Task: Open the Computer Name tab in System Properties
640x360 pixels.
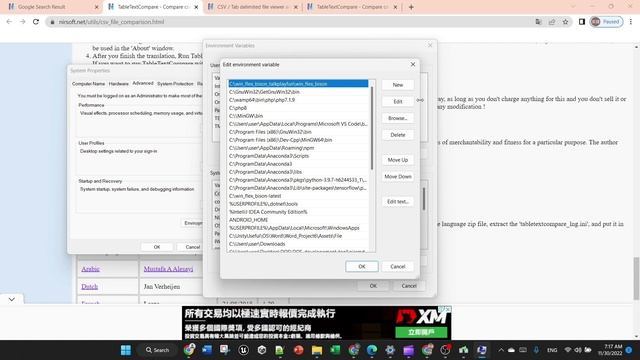Action: (89, 84)
